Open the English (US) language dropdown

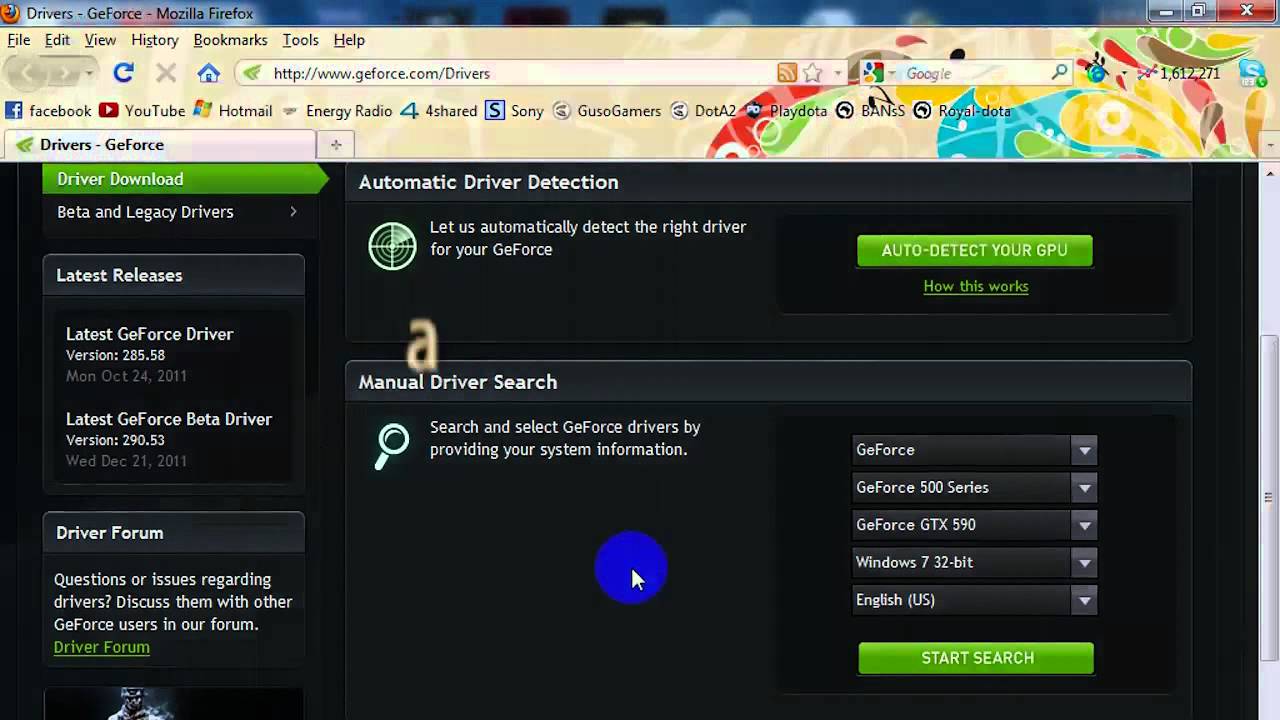pos(974,600)
